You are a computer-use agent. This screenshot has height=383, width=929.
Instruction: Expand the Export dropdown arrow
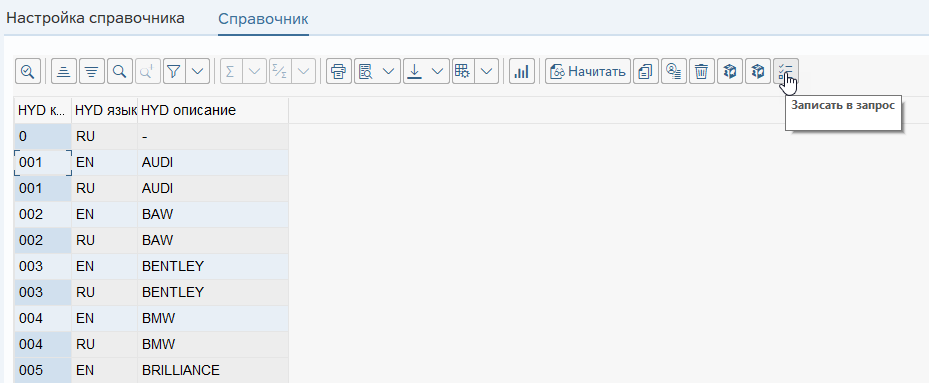pos(438,72)
